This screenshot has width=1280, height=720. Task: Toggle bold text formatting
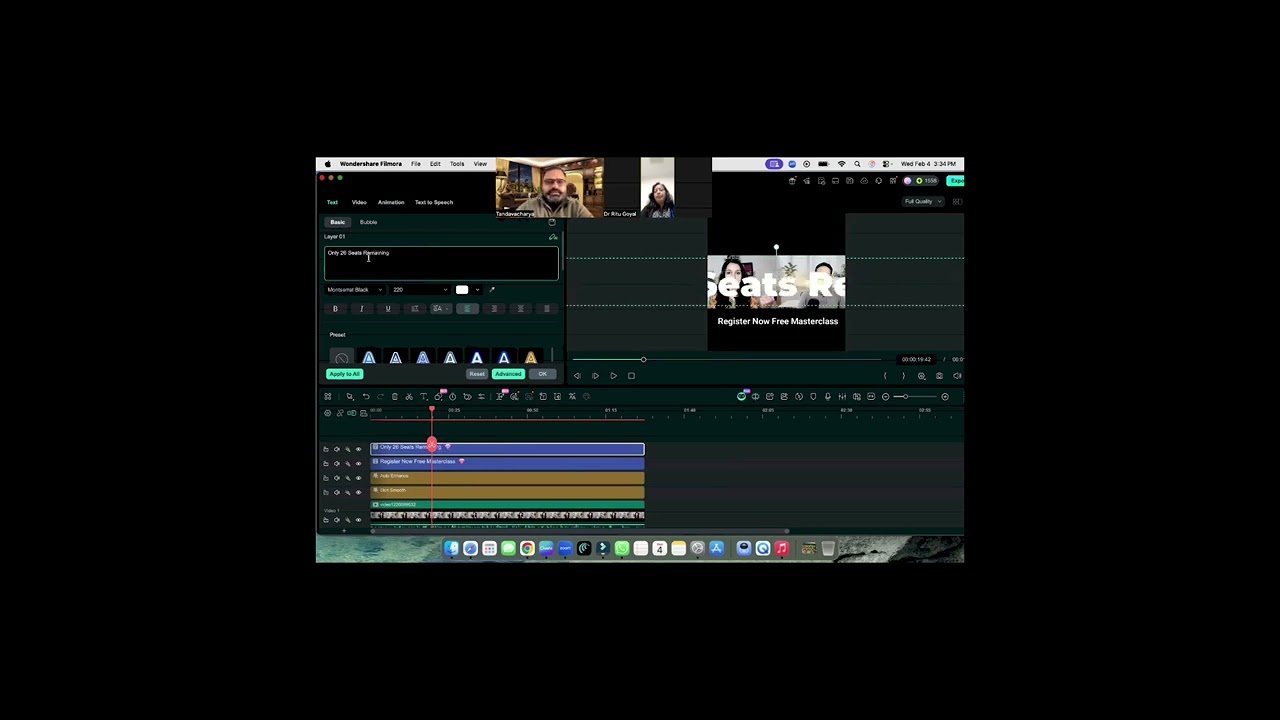(335, 309)
